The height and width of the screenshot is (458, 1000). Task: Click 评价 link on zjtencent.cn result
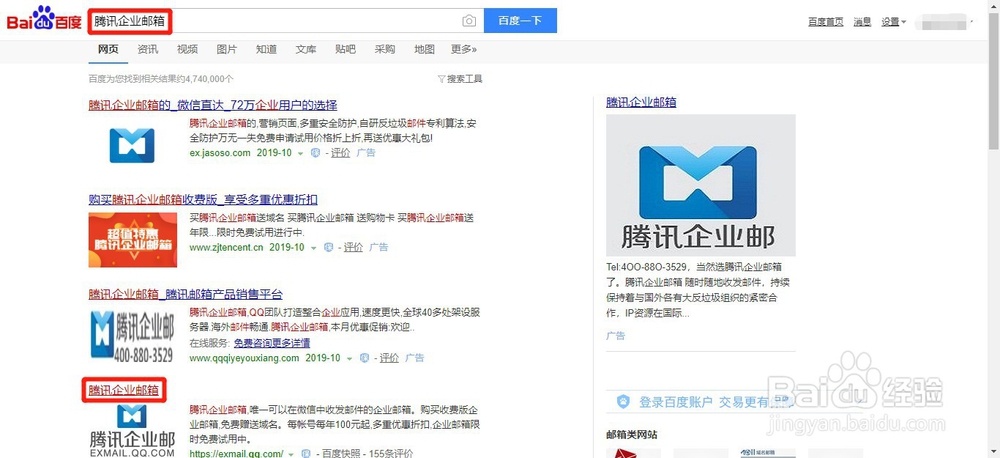click(353, 247)
